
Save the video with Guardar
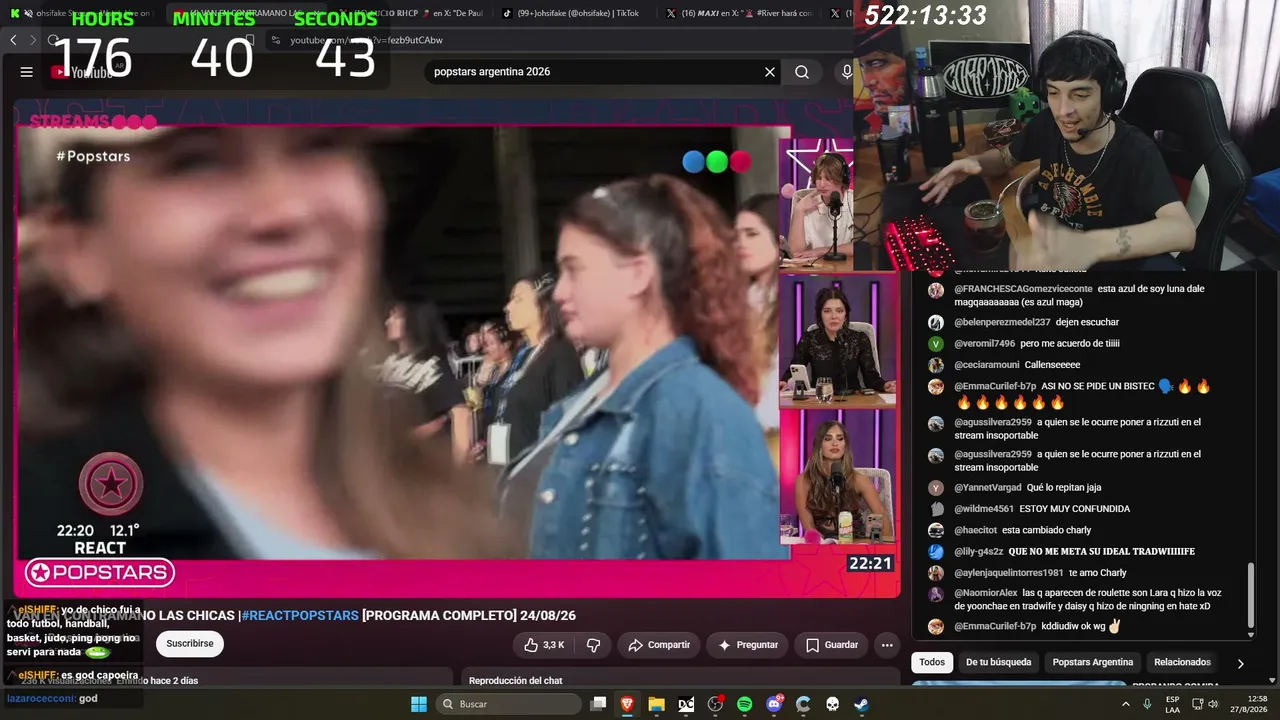832,645
